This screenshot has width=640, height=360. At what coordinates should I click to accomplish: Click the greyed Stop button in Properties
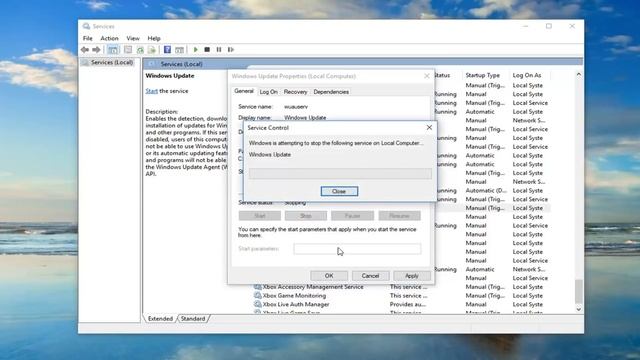(306, 216)
